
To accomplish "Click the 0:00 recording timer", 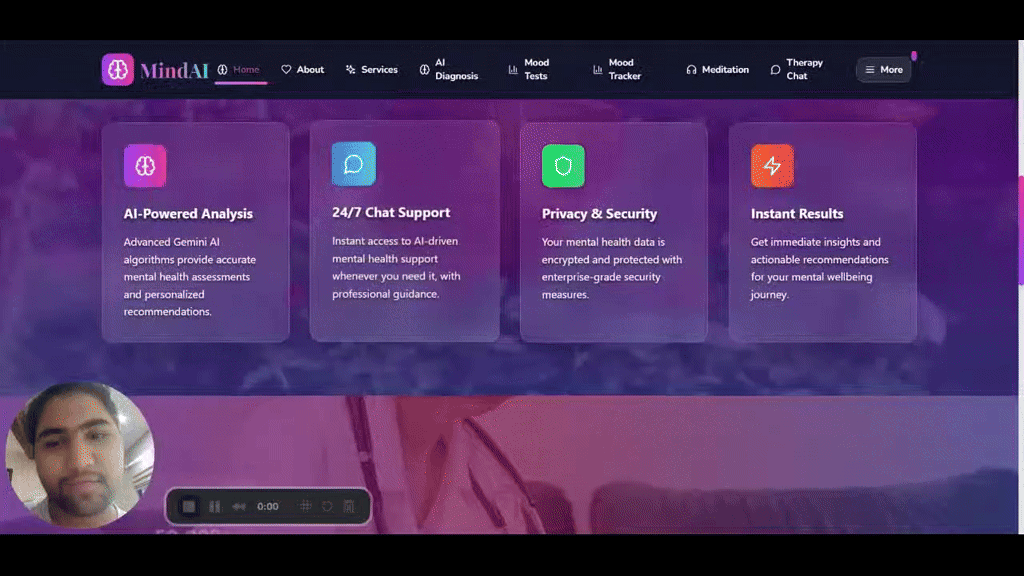I will [x=268, y=506].
